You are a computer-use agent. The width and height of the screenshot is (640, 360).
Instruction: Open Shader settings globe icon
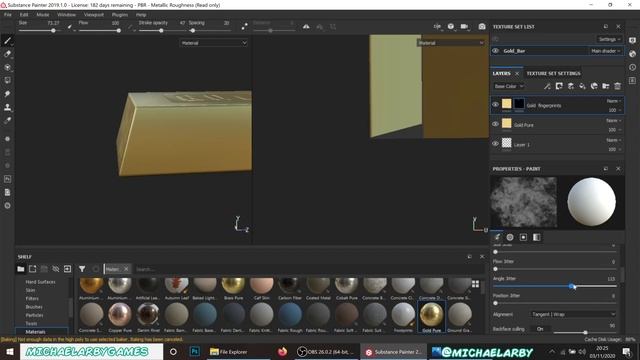(633, 54)
